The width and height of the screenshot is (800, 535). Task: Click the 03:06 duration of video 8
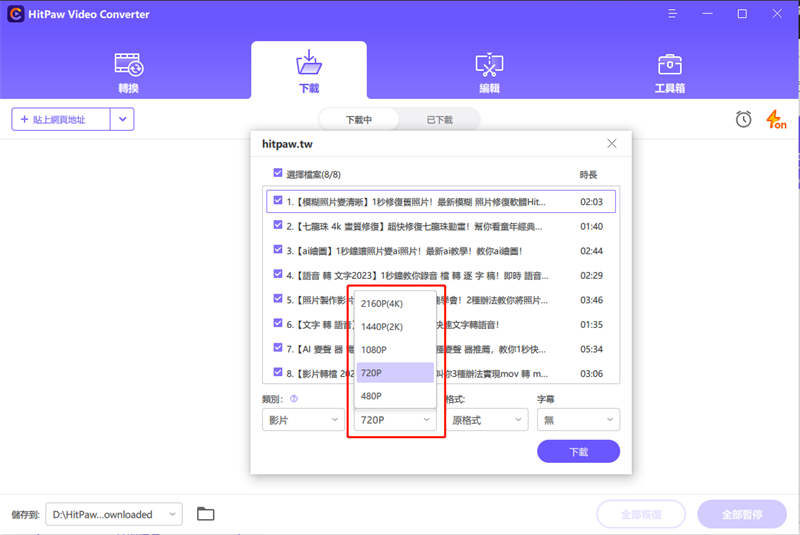tap(591, 374)
